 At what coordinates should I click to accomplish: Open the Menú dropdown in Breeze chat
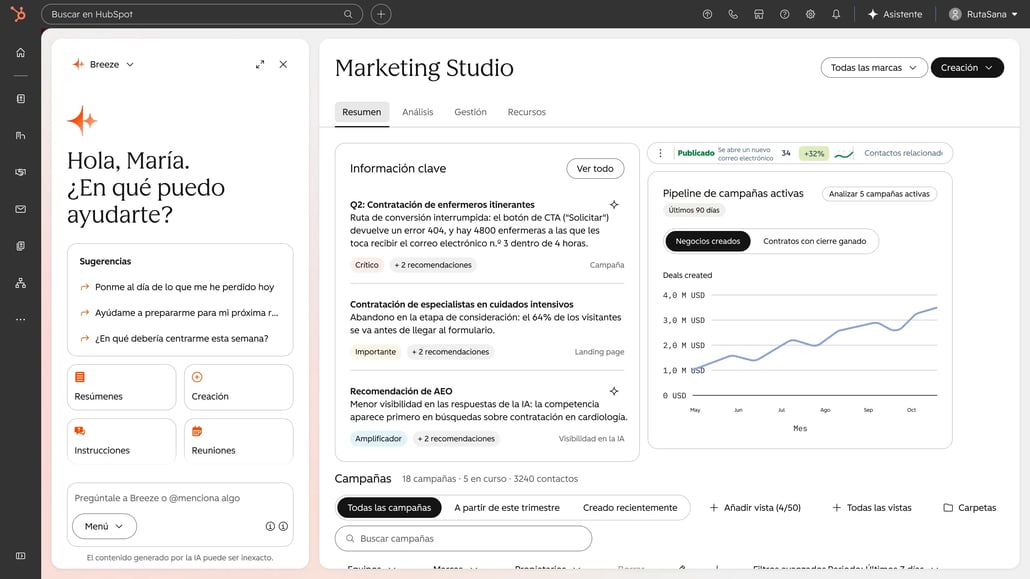[104, 526]
